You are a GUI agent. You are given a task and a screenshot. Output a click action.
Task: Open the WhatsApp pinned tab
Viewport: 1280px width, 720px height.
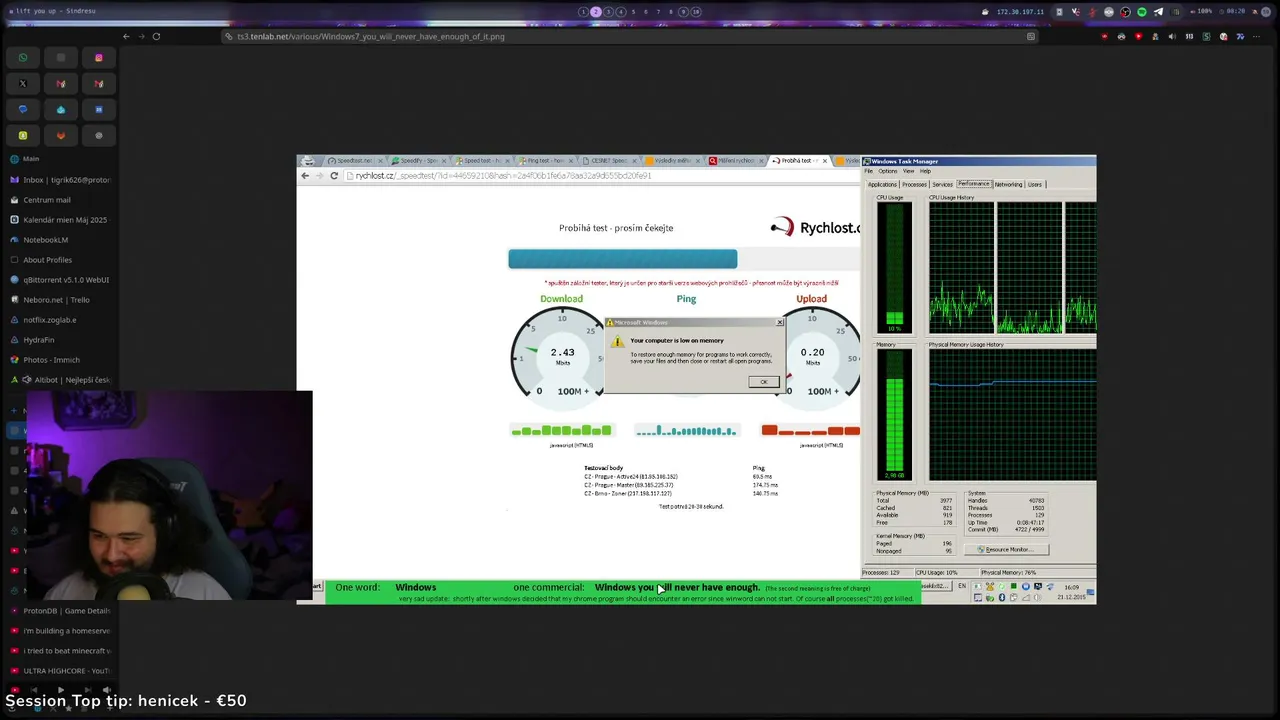(23, 58)
